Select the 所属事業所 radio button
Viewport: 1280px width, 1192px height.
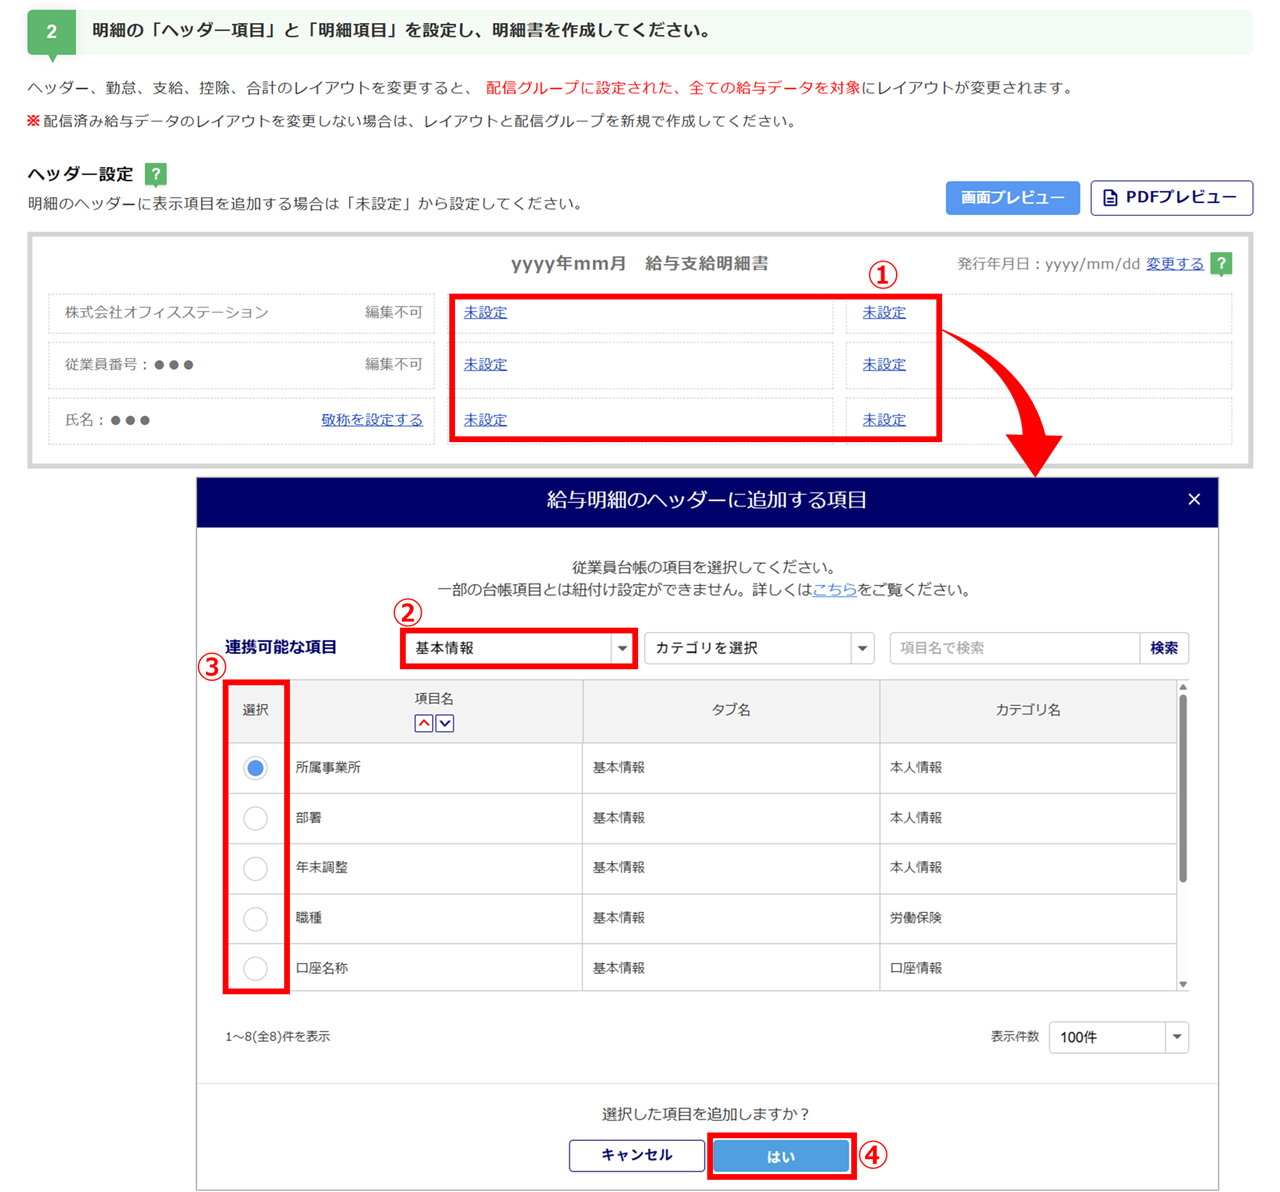tap(255, 768)
